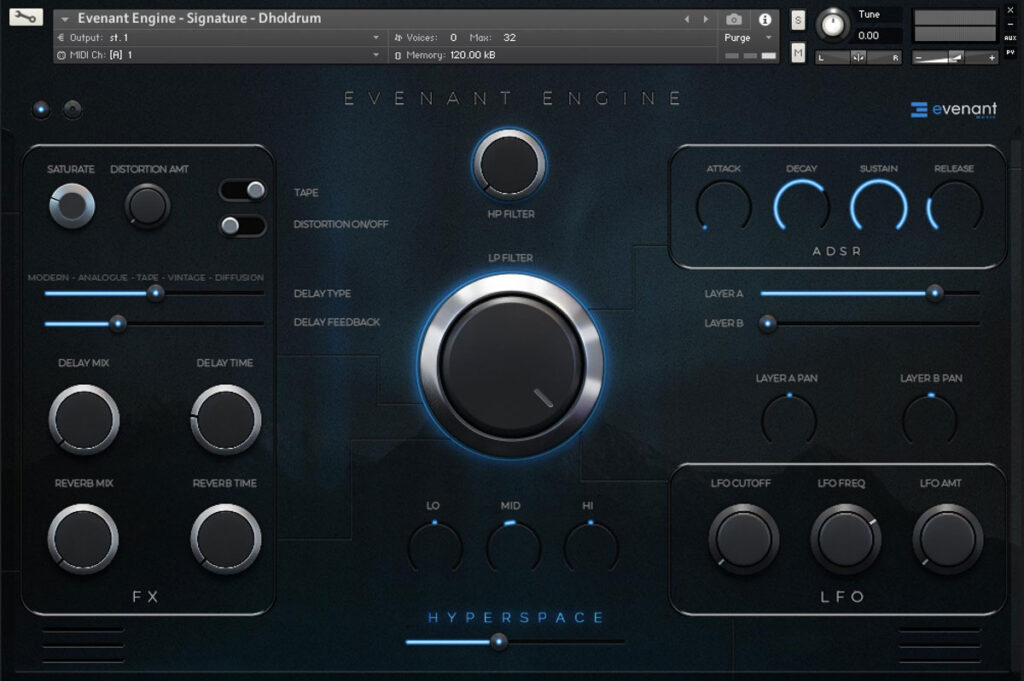
Task: Go to the next instrument preset arrow
Action: click(x=706, y=19)
